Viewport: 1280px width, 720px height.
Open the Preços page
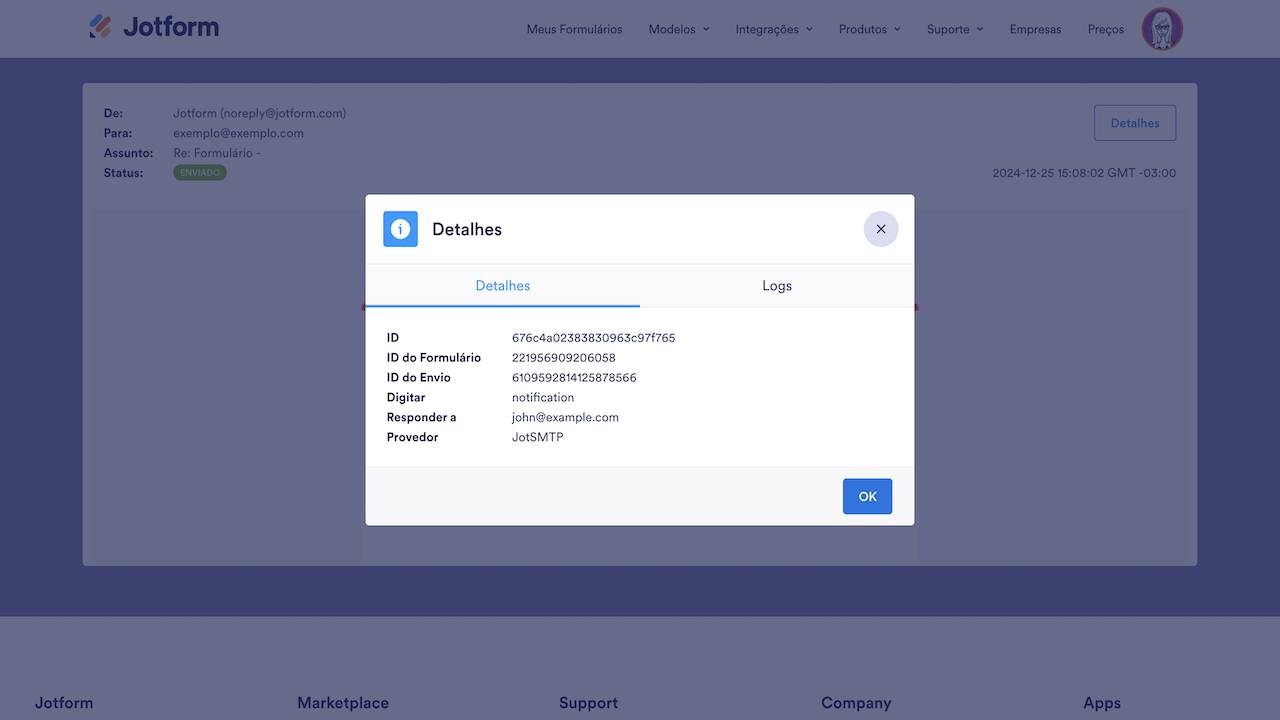click(1105, 29)
